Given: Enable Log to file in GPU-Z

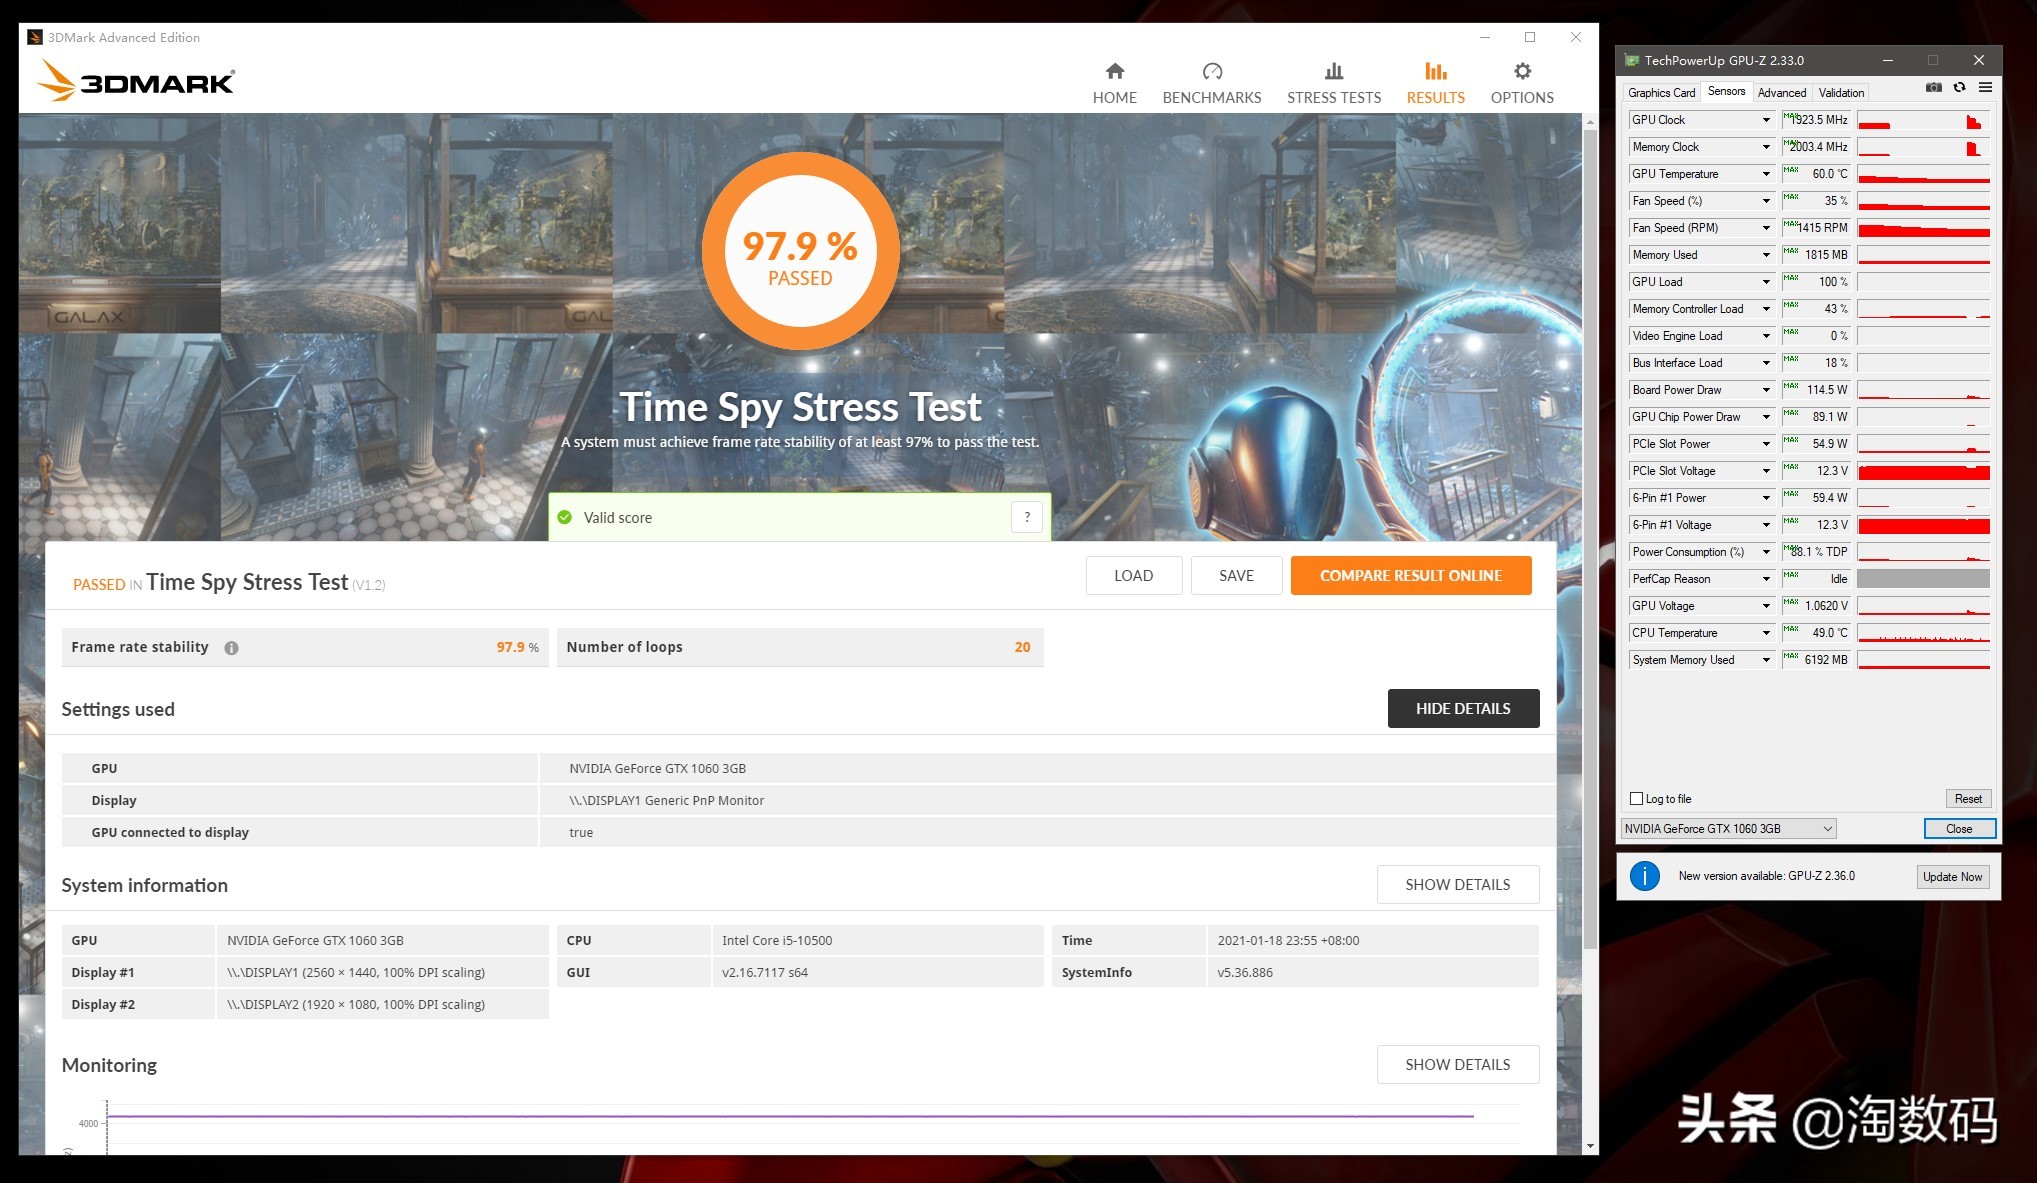Looking at the screenshot, I should [x=1638, y=798].
